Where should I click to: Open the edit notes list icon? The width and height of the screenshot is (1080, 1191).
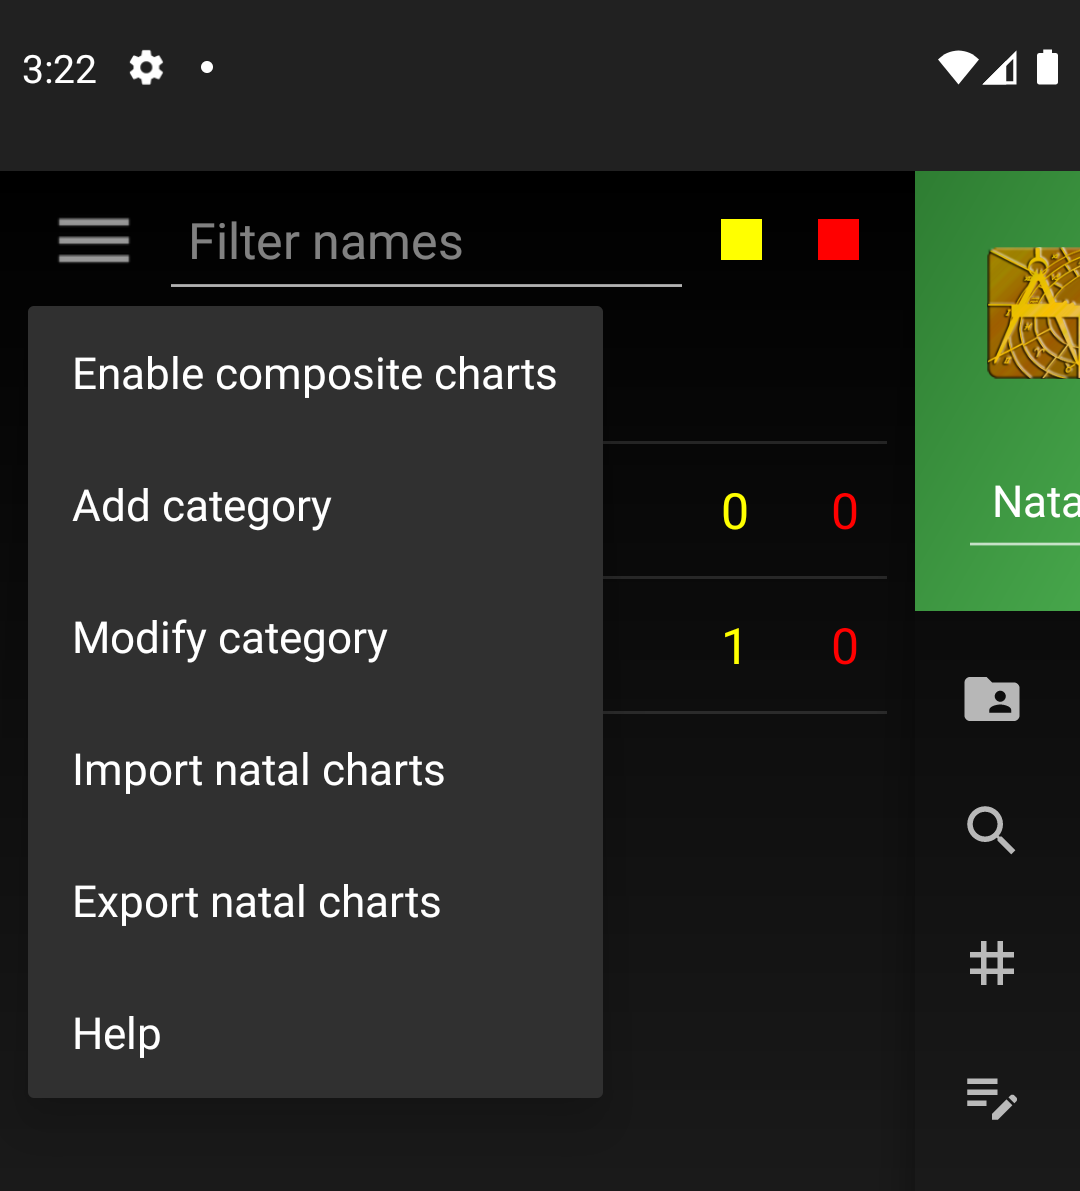pyautogui.click(x=992, y=1098)
